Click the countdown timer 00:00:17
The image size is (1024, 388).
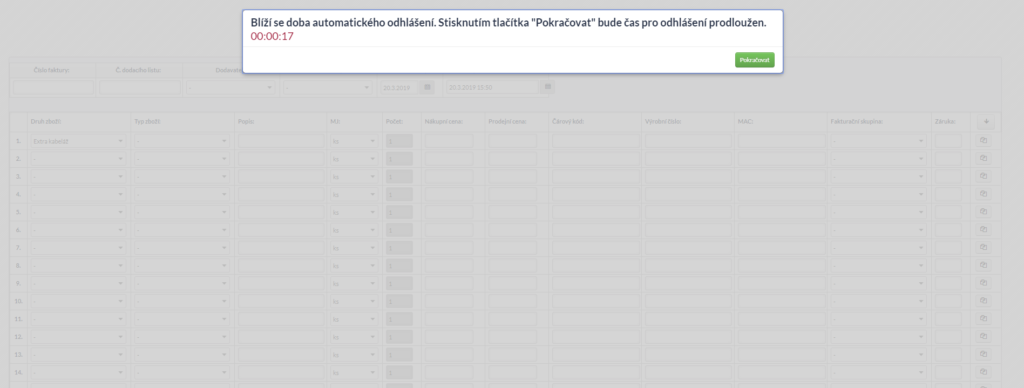(x=272, y=37)
